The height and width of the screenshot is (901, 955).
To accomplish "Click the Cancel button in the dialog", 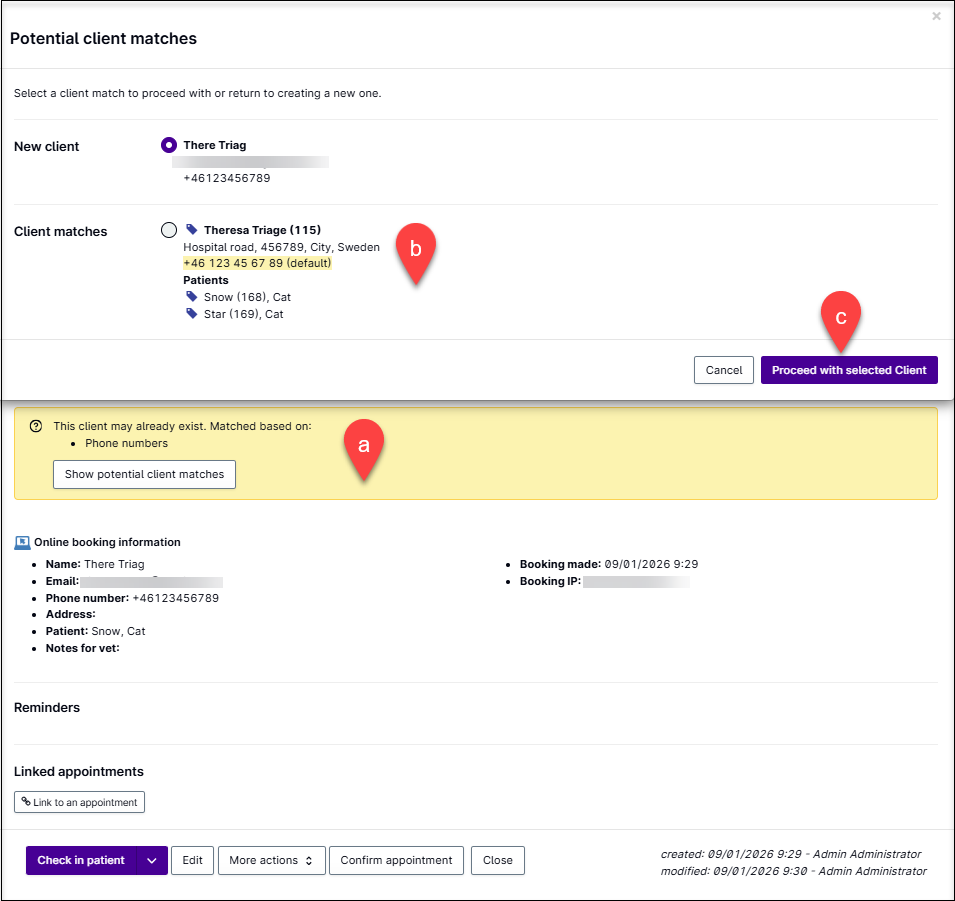I will 724,370.
